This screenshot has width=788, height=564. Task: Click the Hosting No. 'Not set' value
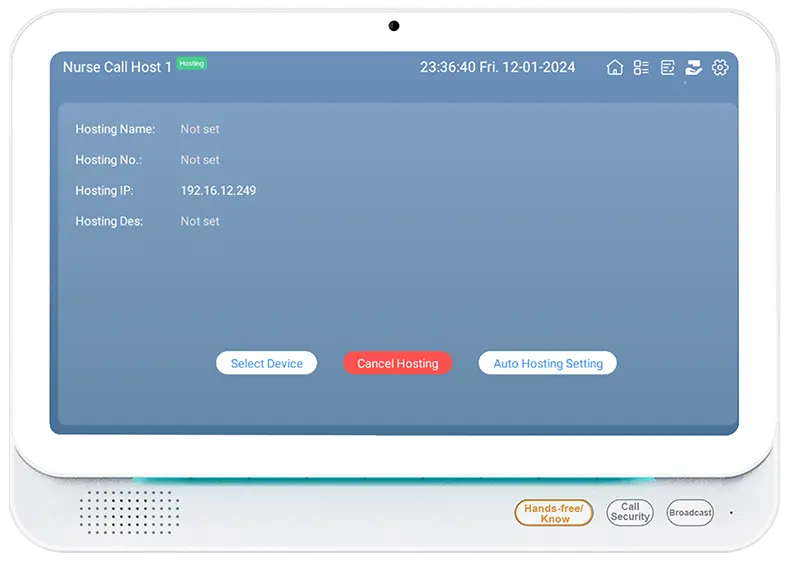(x=200, y=160)
